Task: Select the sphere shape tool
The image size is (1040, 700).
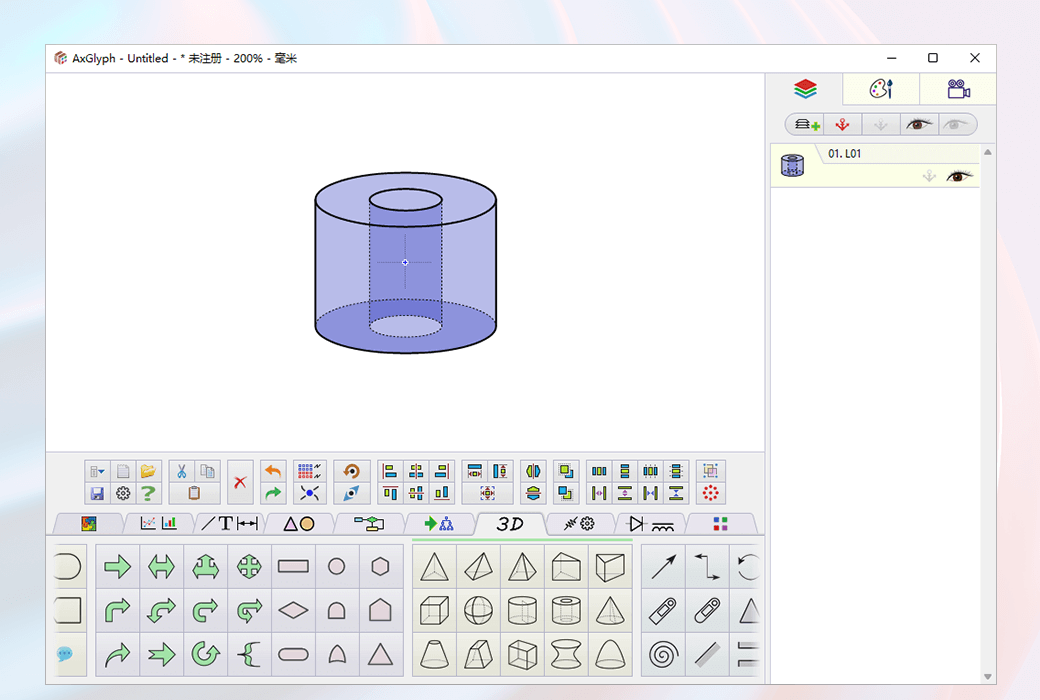Action: (x=478, y=610)
